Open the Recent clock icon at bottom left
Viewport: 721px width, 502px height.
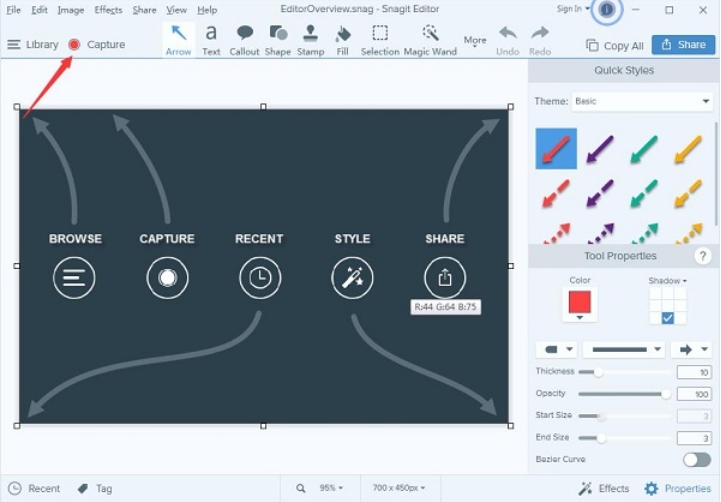pos(15,488)
